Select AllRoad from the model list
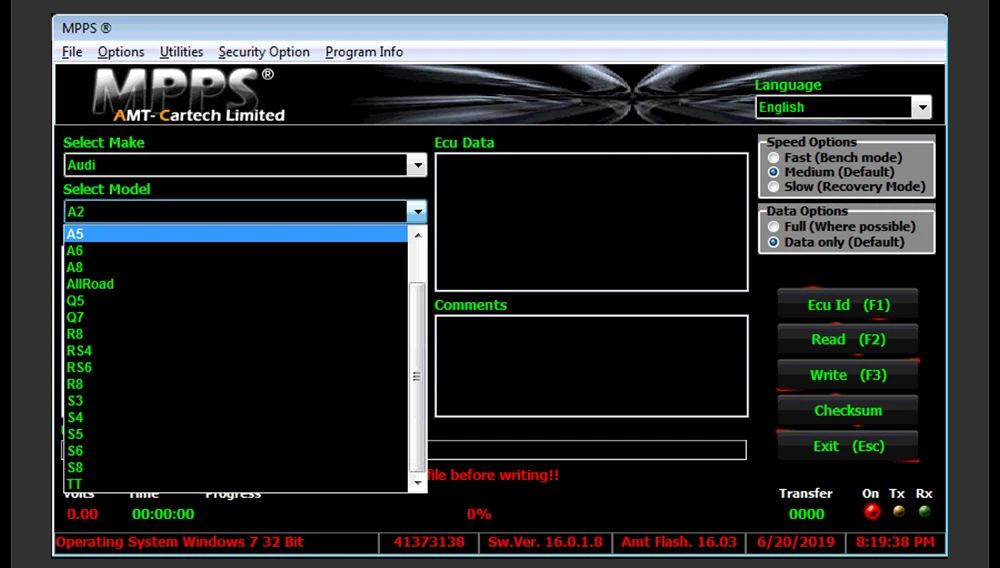This screenshot has height=568, width=1000. (x=236, y=284)
